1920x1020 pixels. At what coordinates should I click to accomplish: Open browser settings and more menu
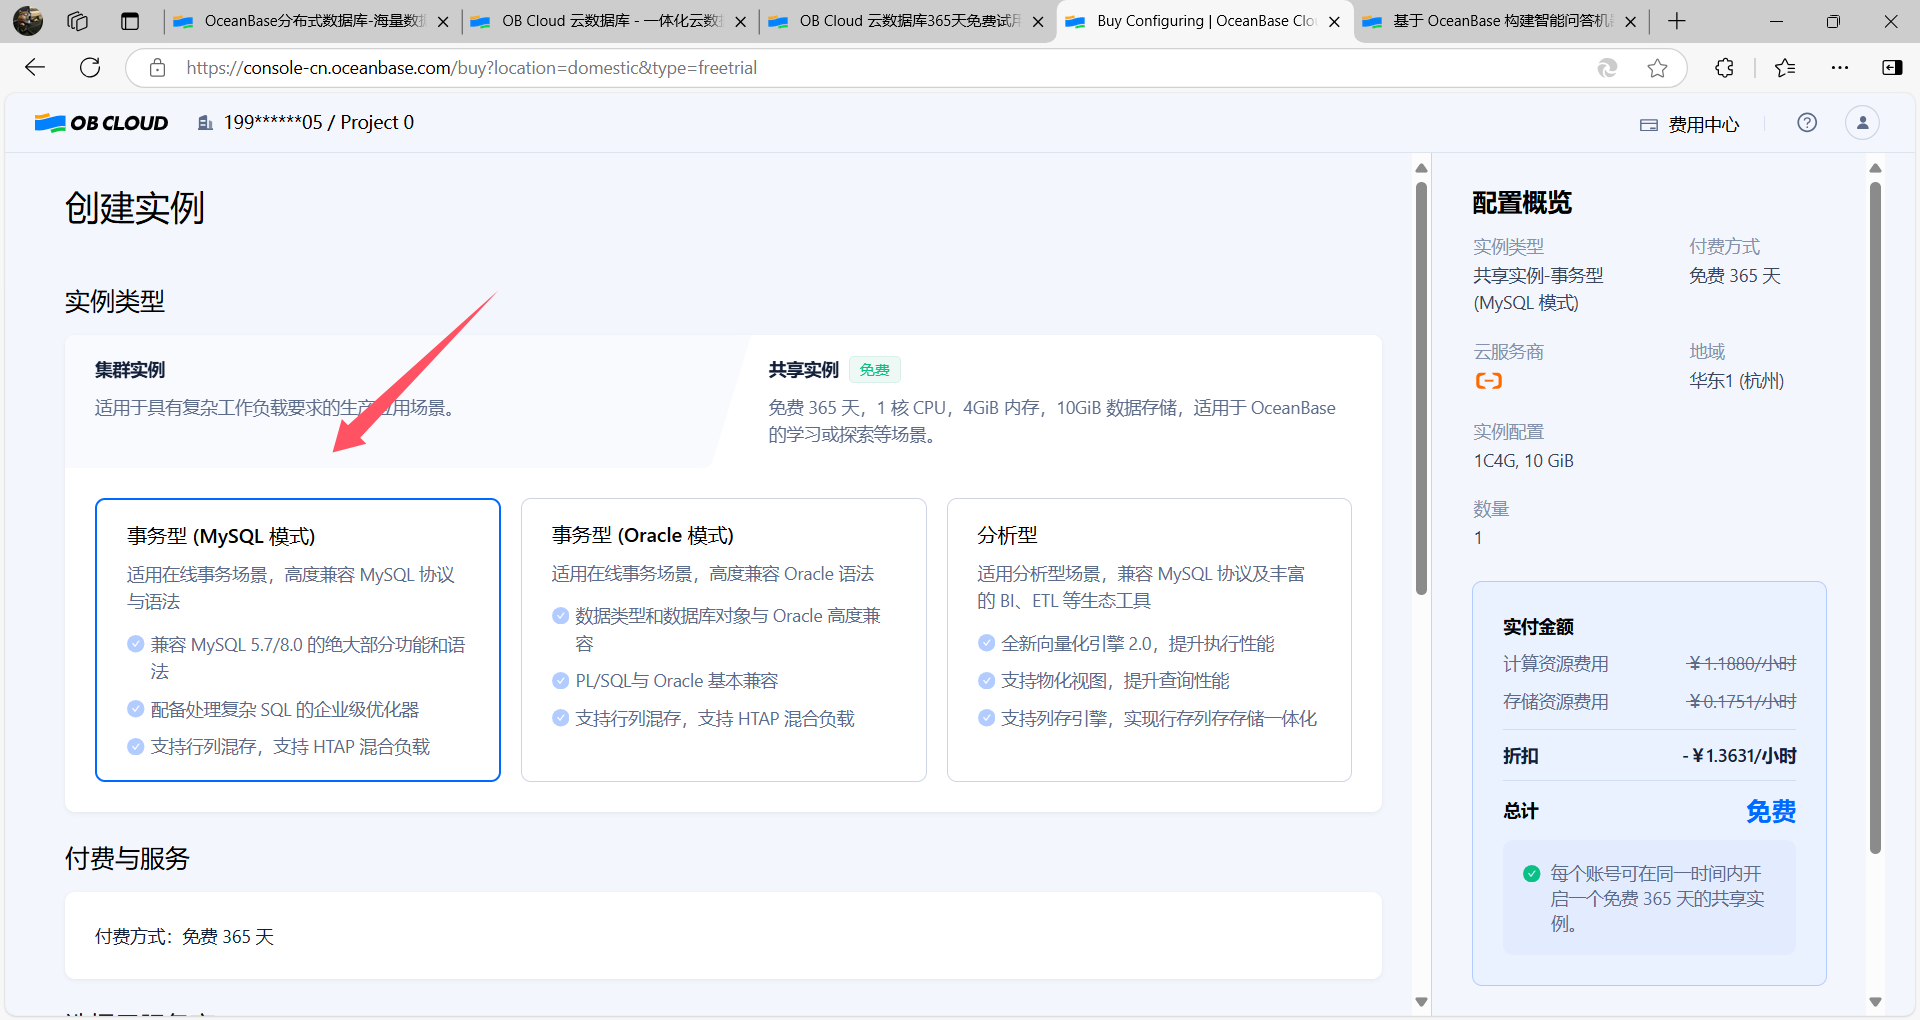[x=1840, y=68]
